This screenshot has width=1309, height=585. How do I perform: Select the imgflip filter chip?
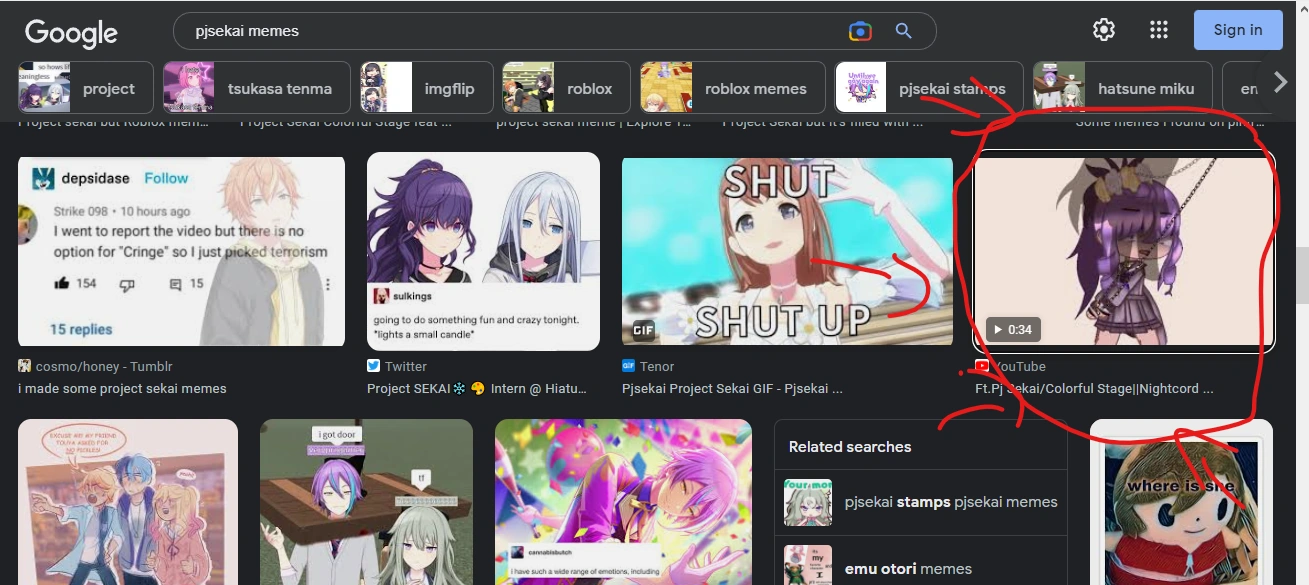[427, 88]
